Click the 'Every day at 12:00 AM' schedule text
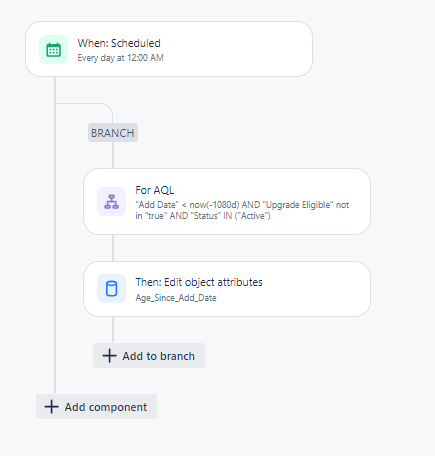 pos(121,58)
